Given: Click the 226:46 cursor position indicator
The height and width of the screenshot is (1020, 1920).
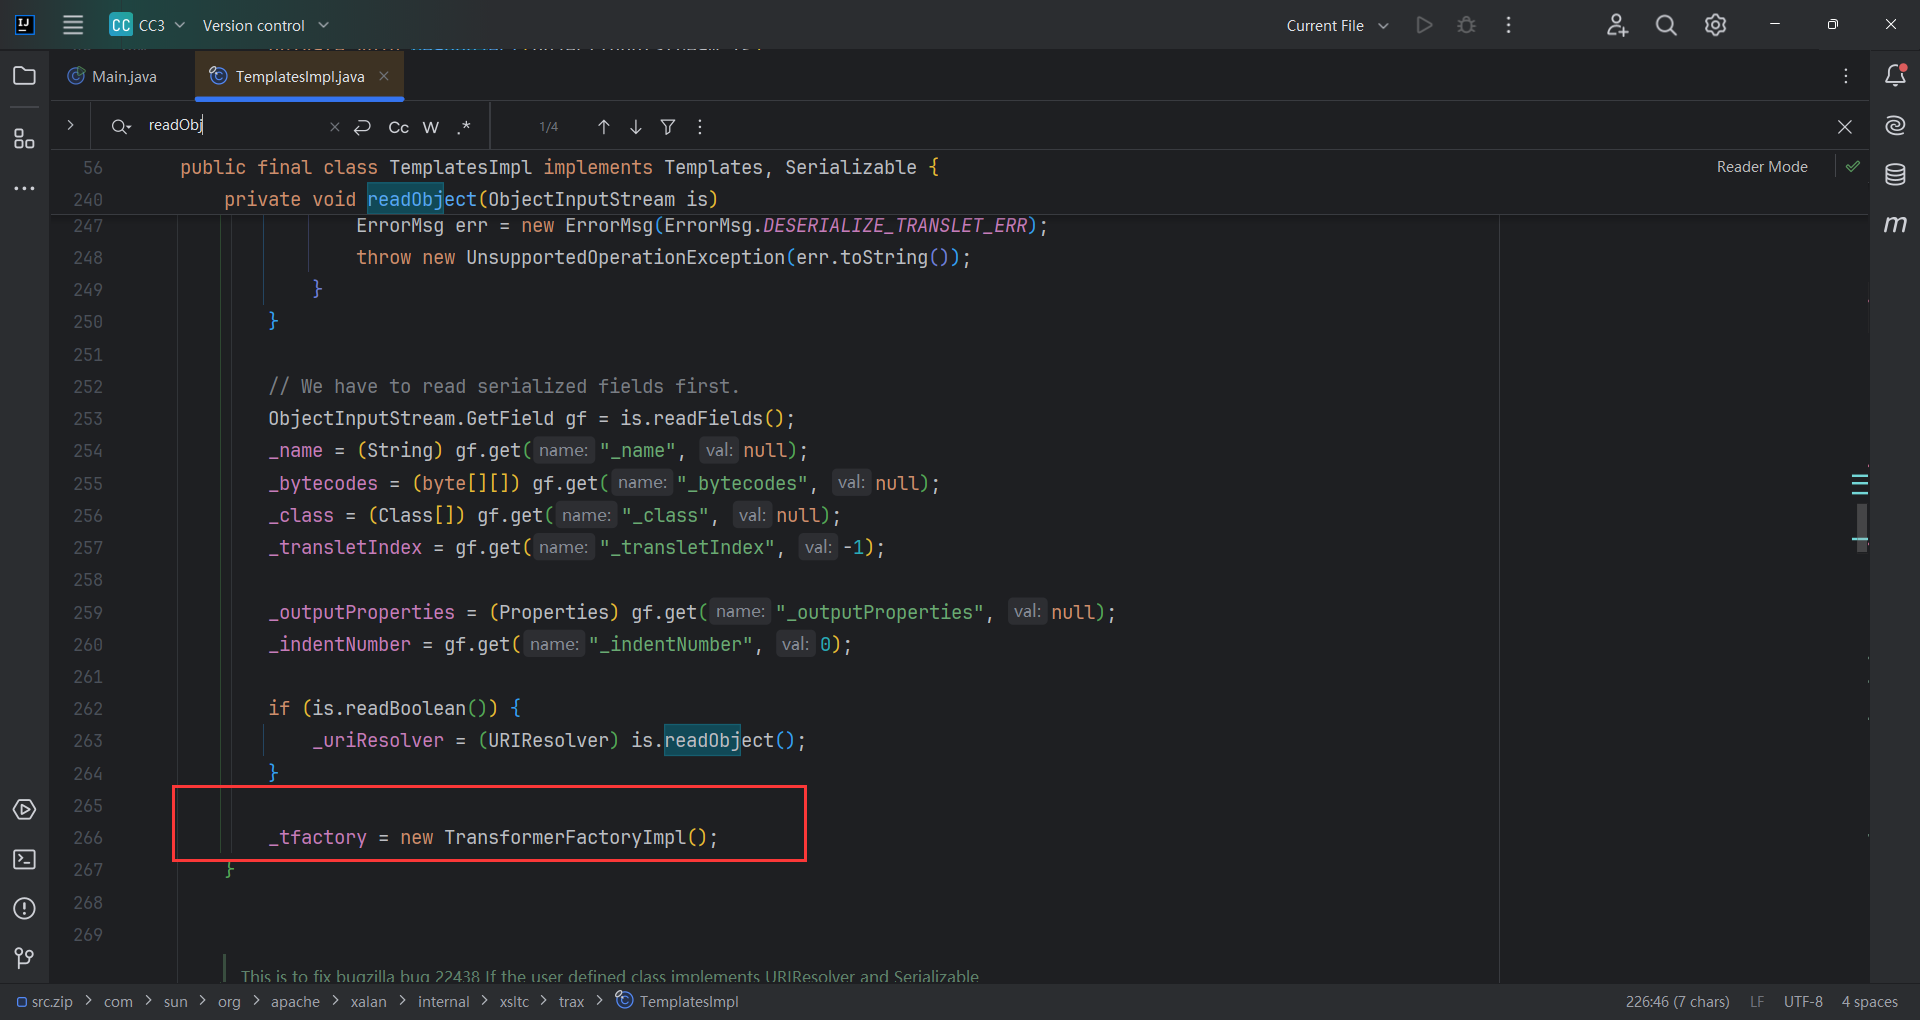Looking at the screenshot, I should (x=1677, y=1001).
